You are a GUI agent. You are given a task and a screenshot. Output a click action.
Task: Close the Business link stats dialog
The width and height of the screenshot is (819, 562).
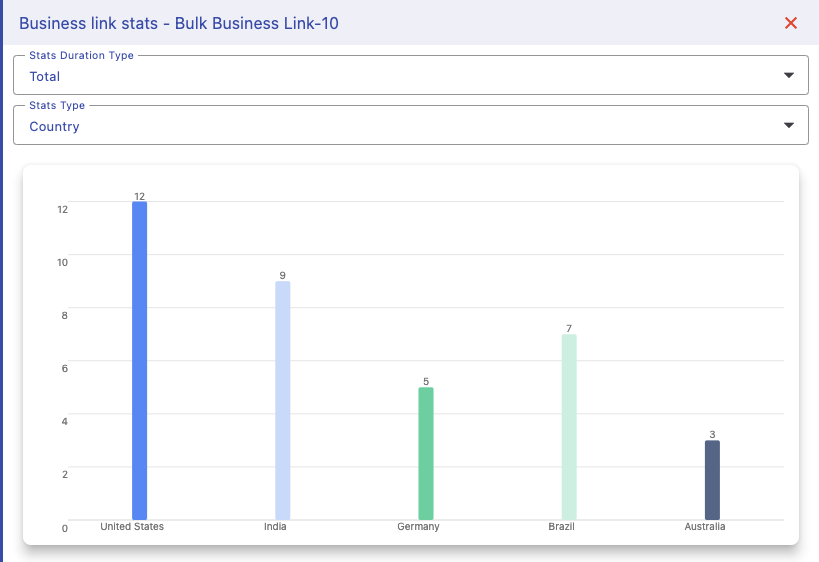click(790, 23)
